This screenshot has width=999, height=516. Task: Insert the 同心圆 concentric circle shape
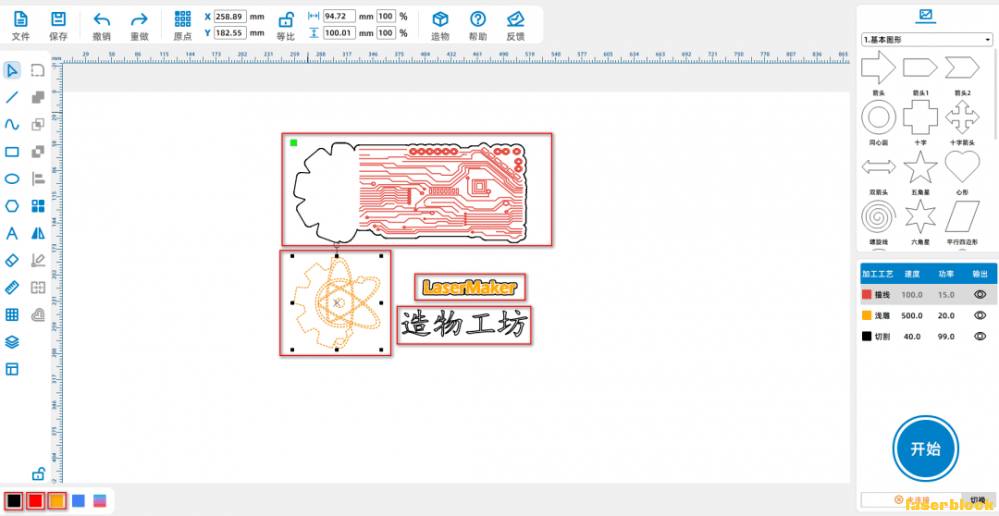[878, 117]
